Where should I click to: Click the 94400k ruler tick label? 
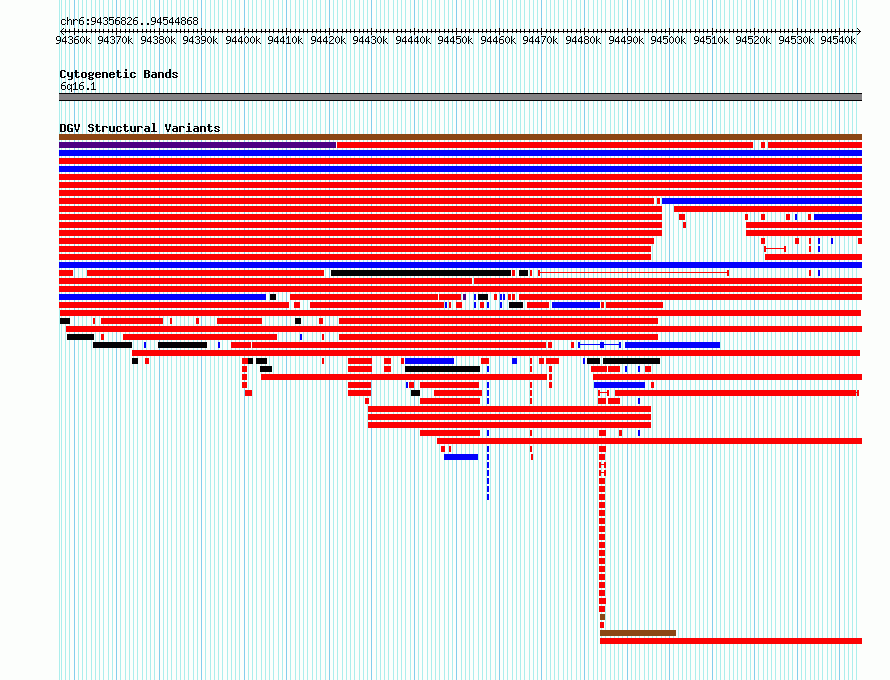coord(243,40)
